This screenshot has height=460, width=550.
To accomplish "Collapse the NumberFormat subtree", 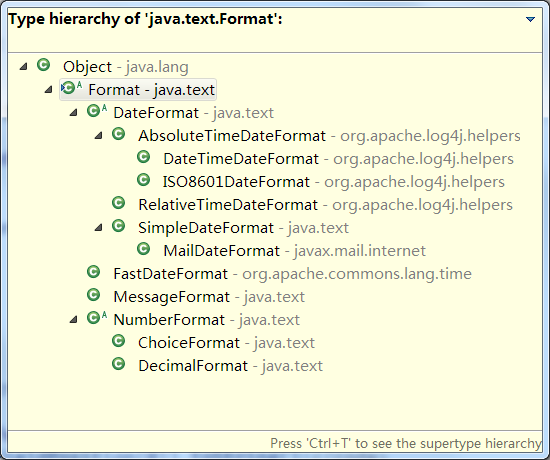I will pos(74,319).
